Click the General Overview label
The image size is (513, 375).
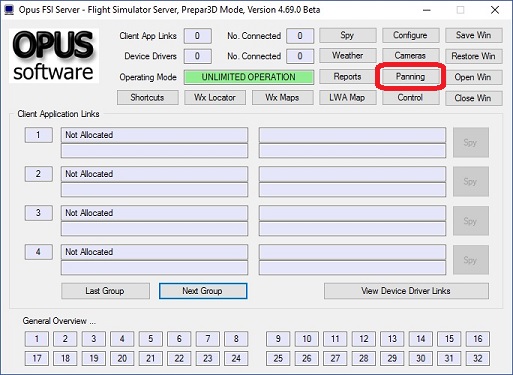59,321
